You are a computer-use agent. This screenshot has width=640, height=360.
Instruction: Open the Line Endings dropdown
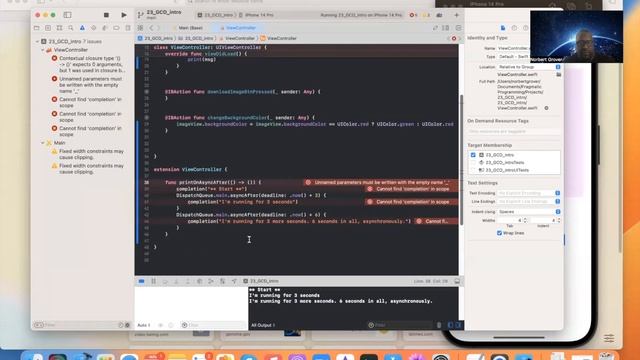(x=529, y=202)
